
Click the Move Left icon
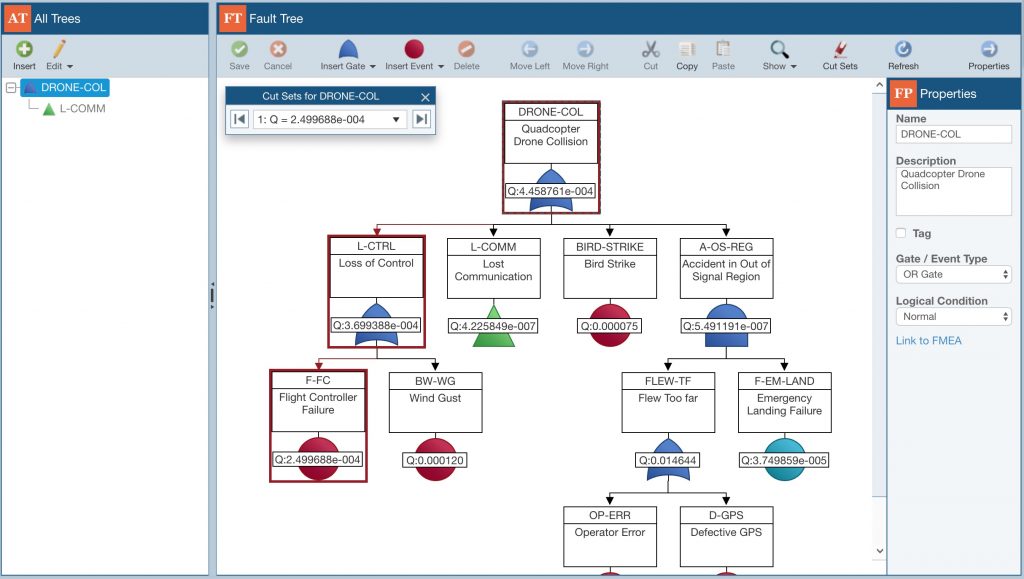coord(530,50)
